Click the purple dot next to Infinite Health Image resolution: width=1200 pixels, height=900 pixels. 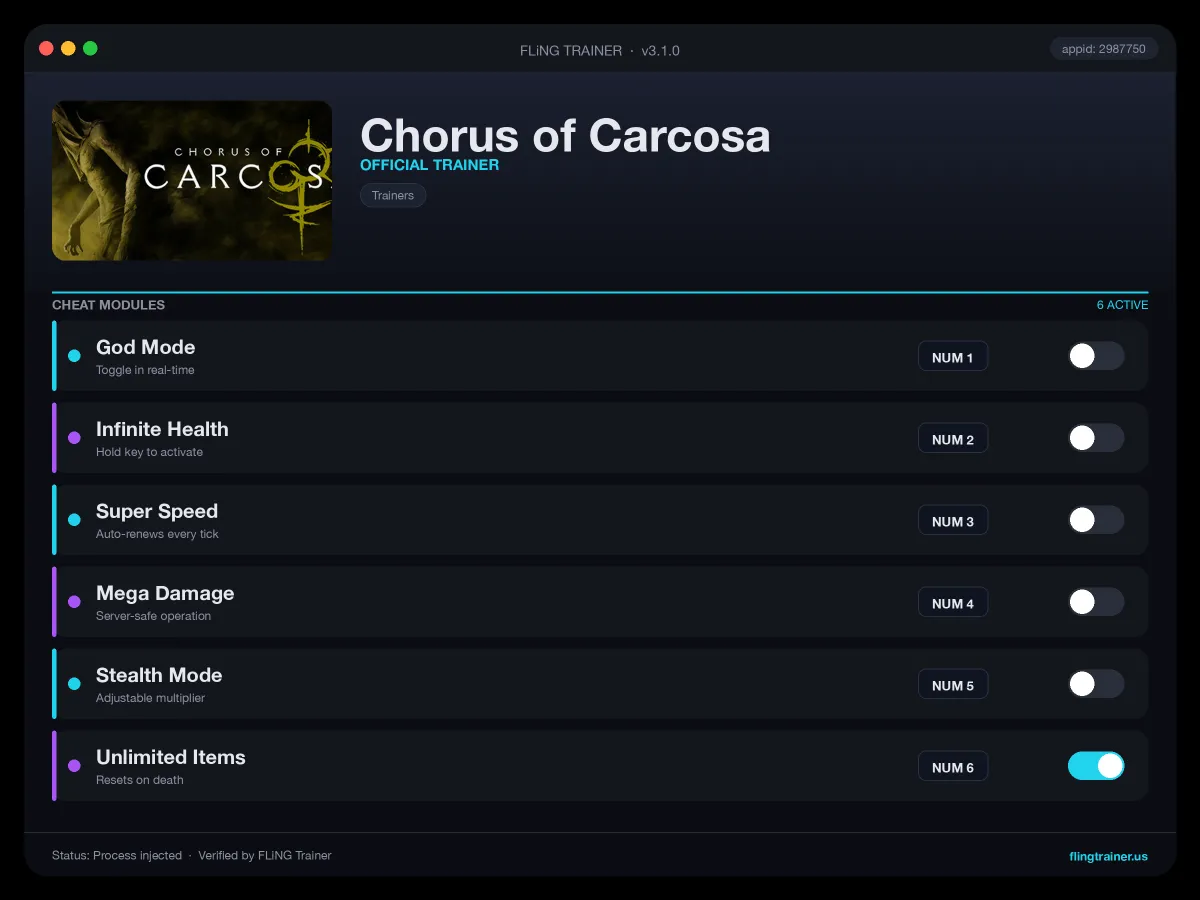coord(74,438)
